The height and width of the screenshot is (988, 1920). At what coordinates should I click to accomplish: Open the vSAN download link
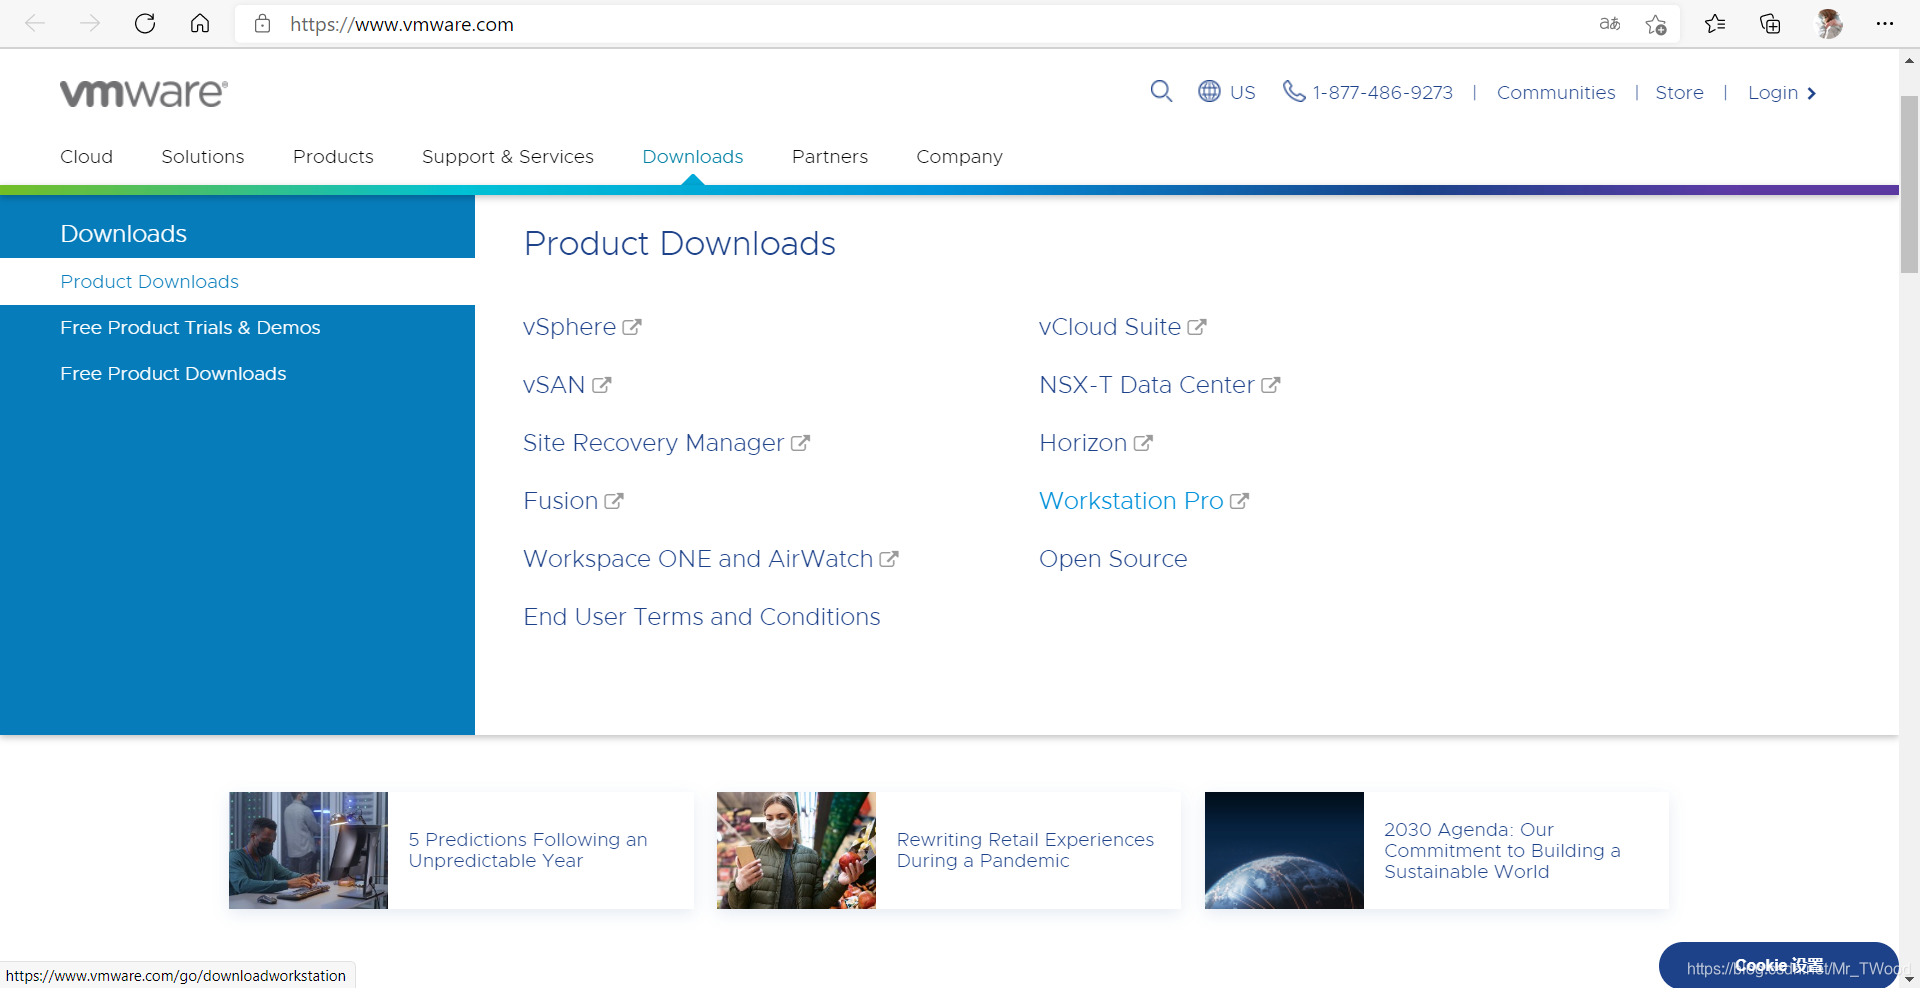pyautogui.click(x=554, y=385)
